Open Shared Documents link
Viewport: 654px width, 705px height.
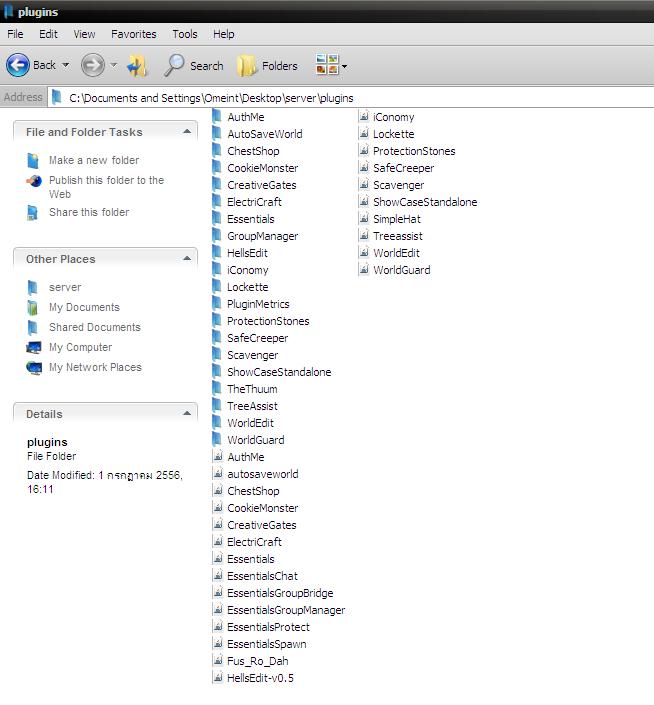point(95,327)
